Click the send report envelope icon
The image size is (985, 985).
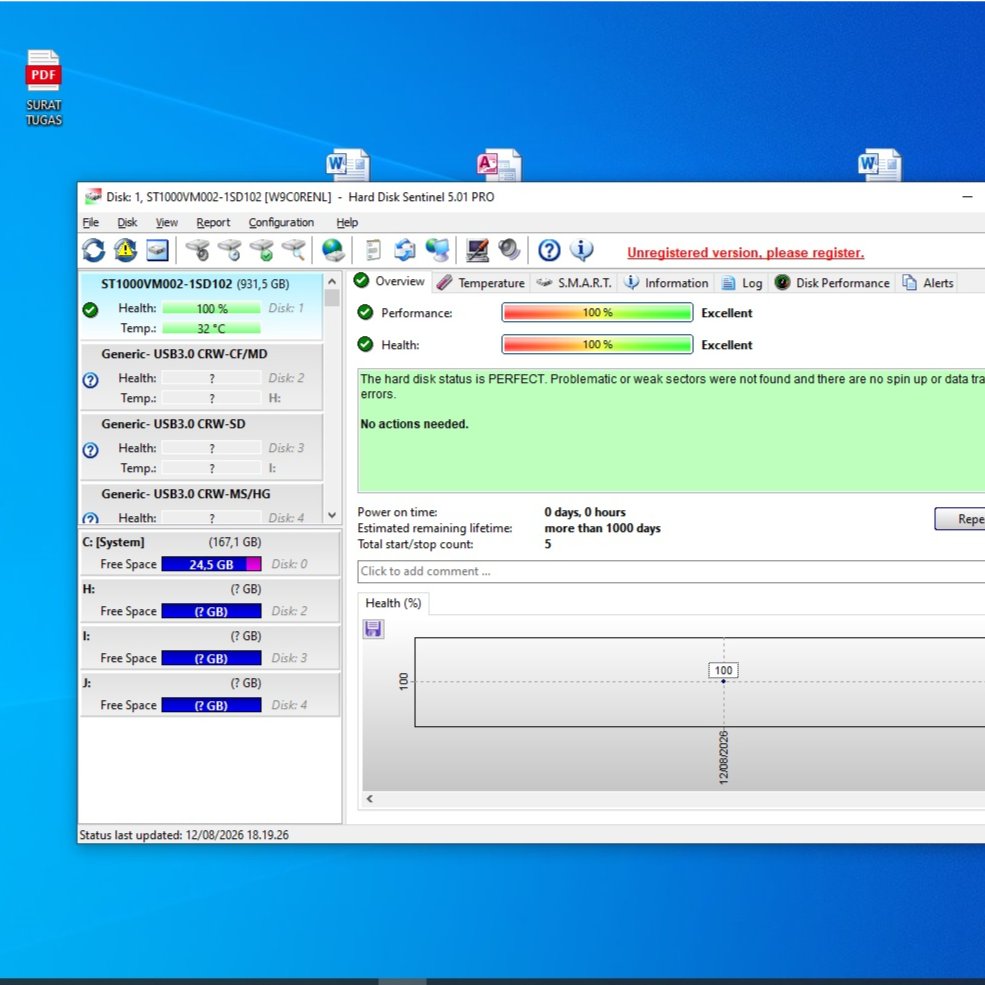click(x=405, y=251)
